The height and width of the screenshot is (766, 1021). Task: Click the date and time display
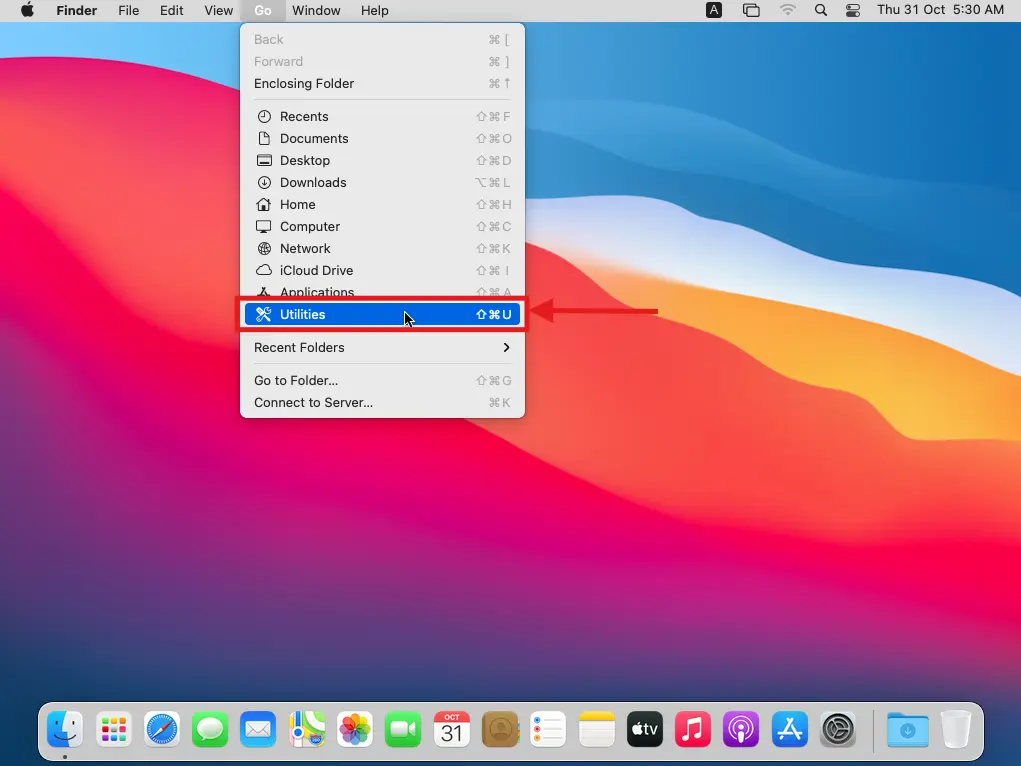[940, 10]
